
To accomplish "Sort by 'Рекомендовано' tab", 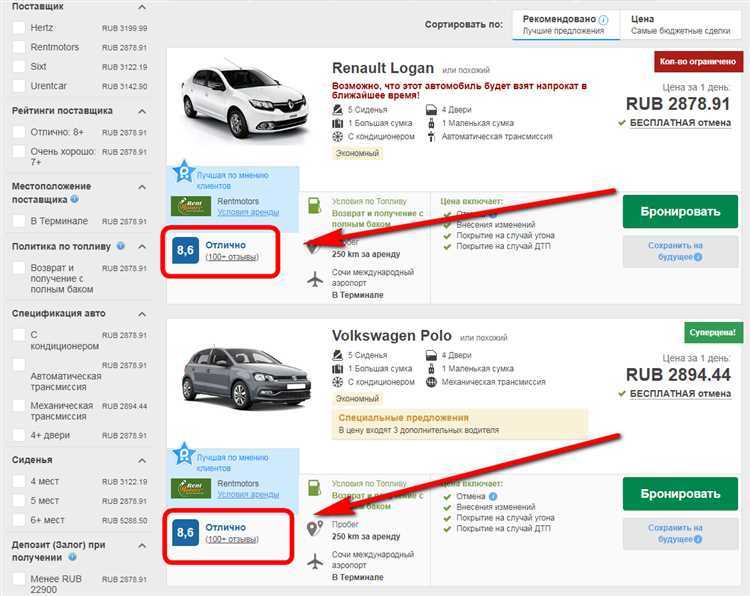I will click(x=565, y=25).
